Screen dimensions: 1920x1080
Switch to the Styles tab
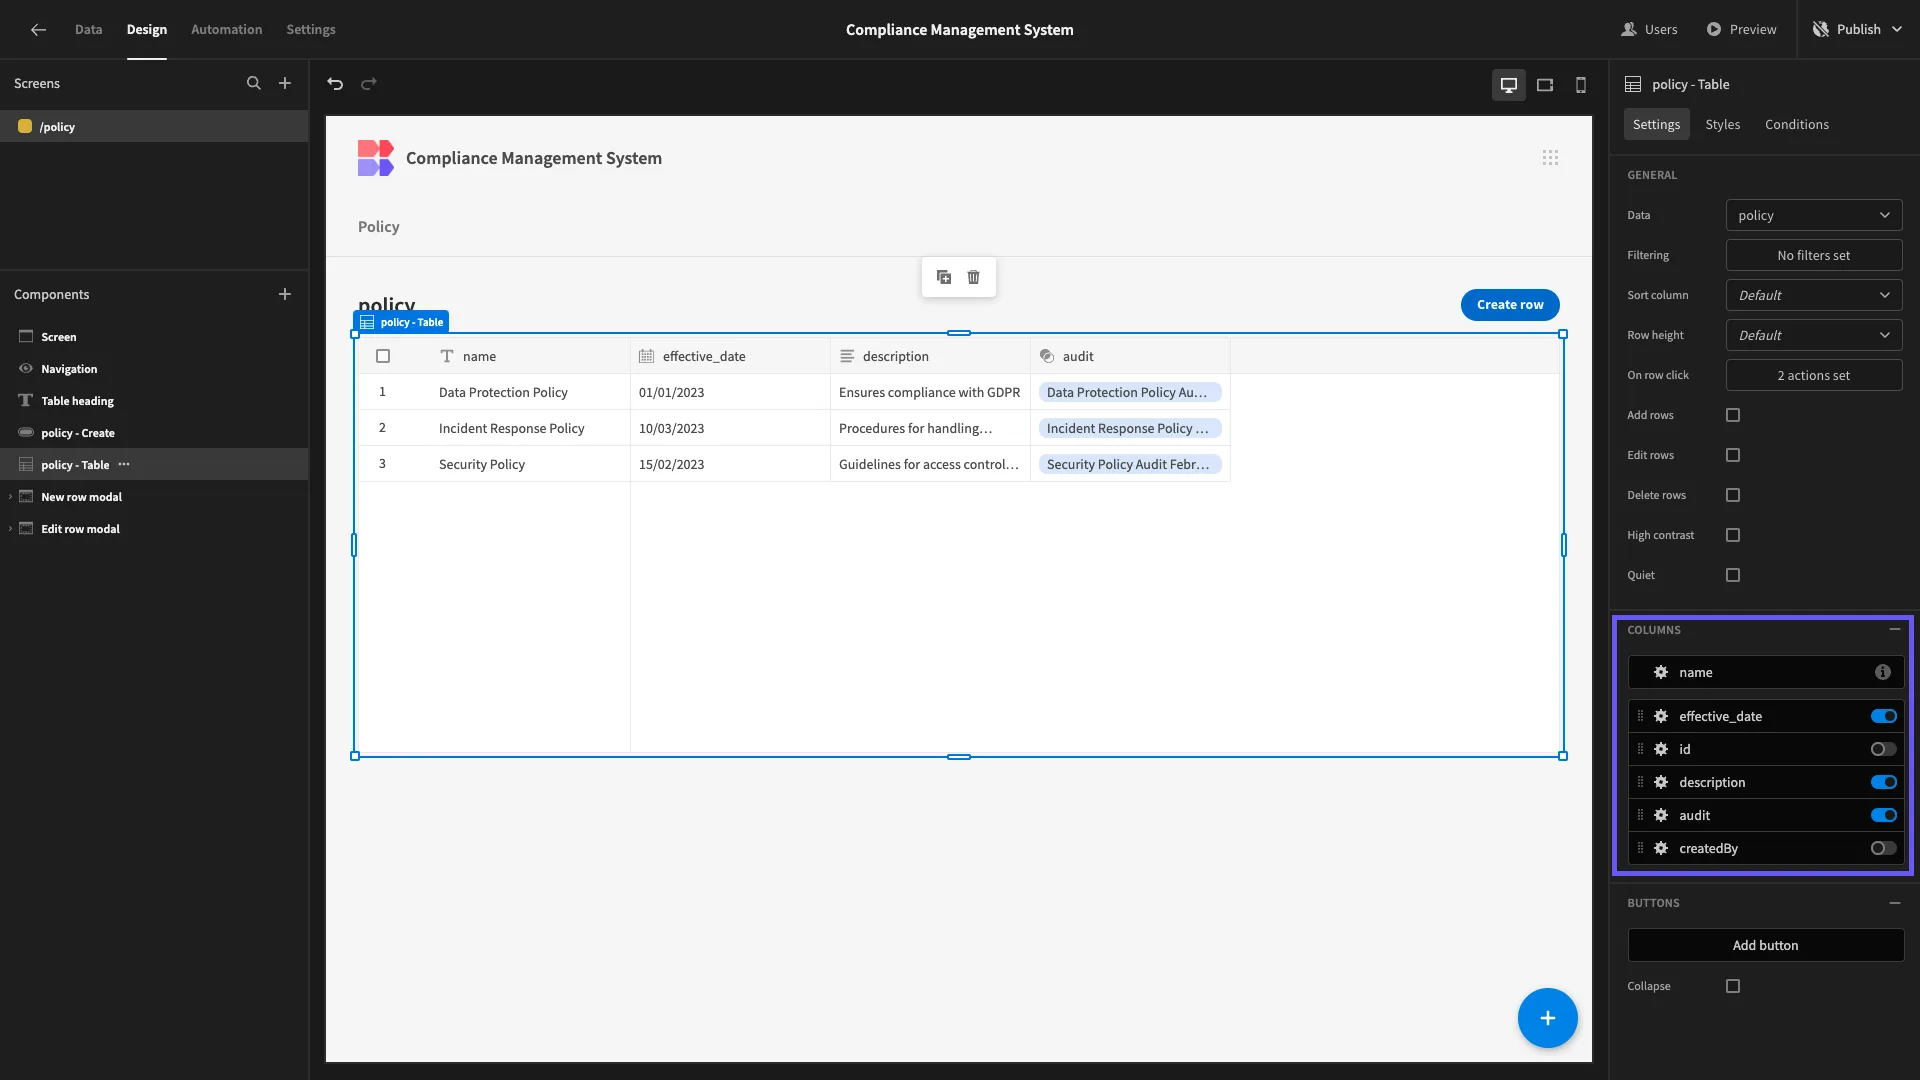[x=1723, y=124]
